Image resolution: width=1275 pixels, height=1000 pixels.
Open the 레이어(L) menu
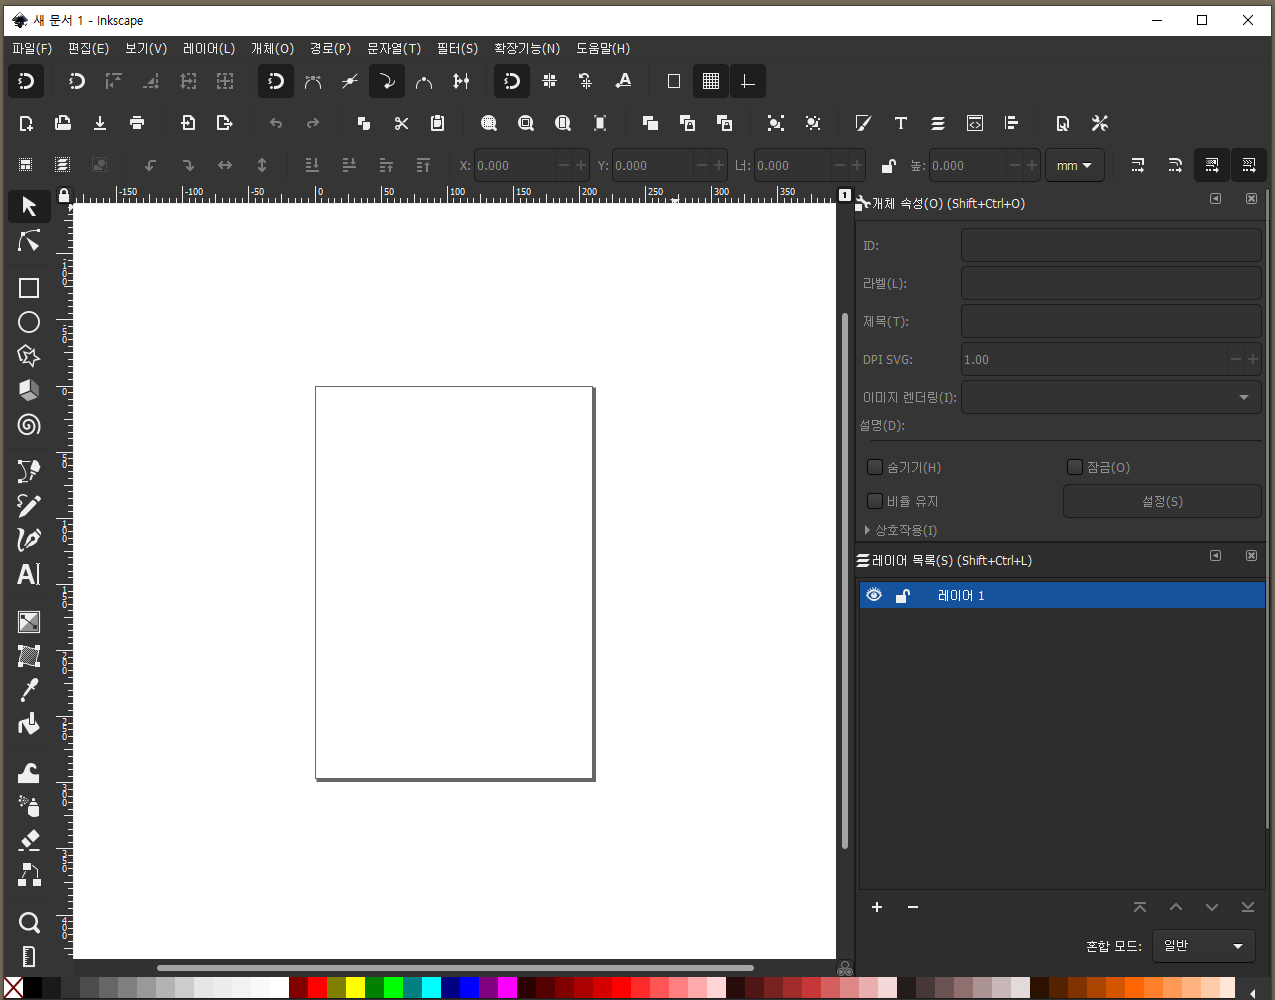(209, 48)
